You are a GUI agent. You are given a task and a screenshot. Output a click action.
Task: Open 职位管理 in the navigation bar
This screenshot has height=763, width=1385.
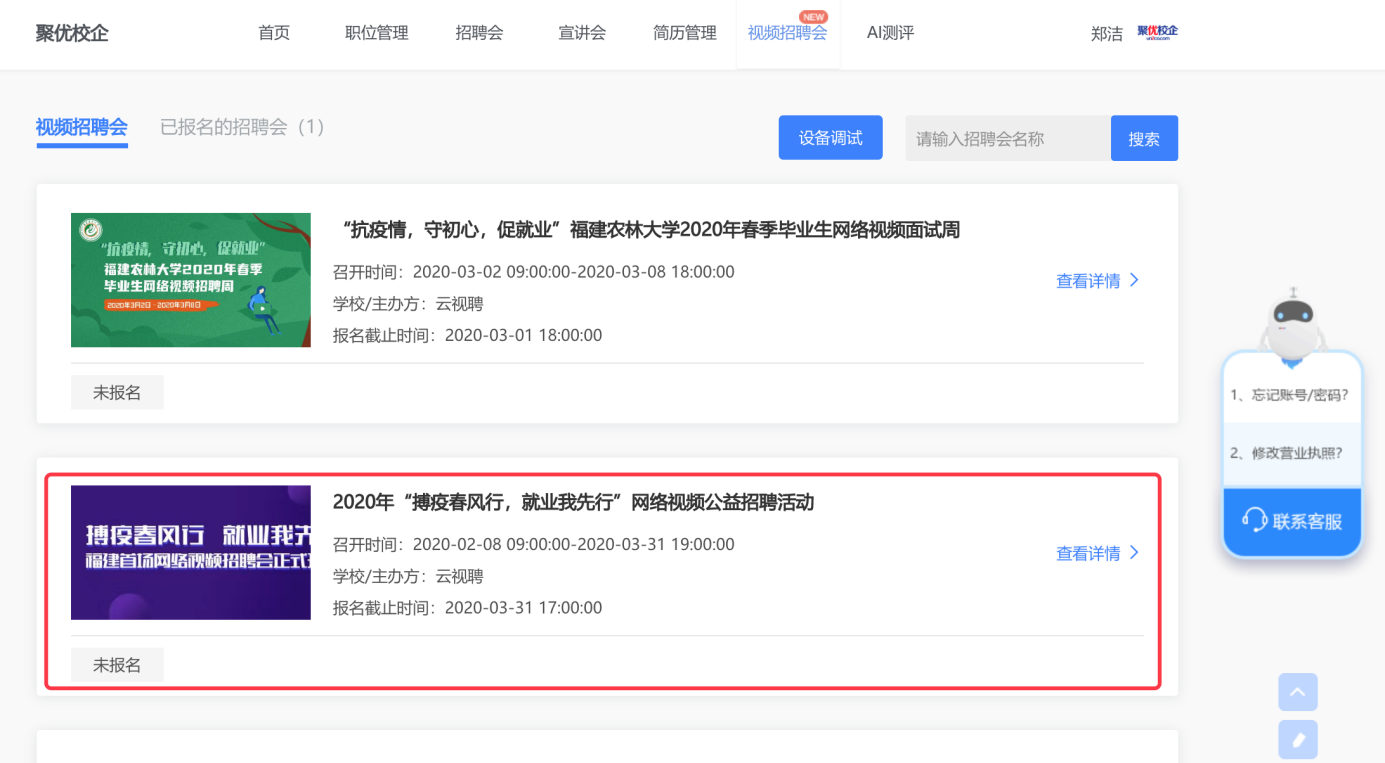[x=377, y=33]
